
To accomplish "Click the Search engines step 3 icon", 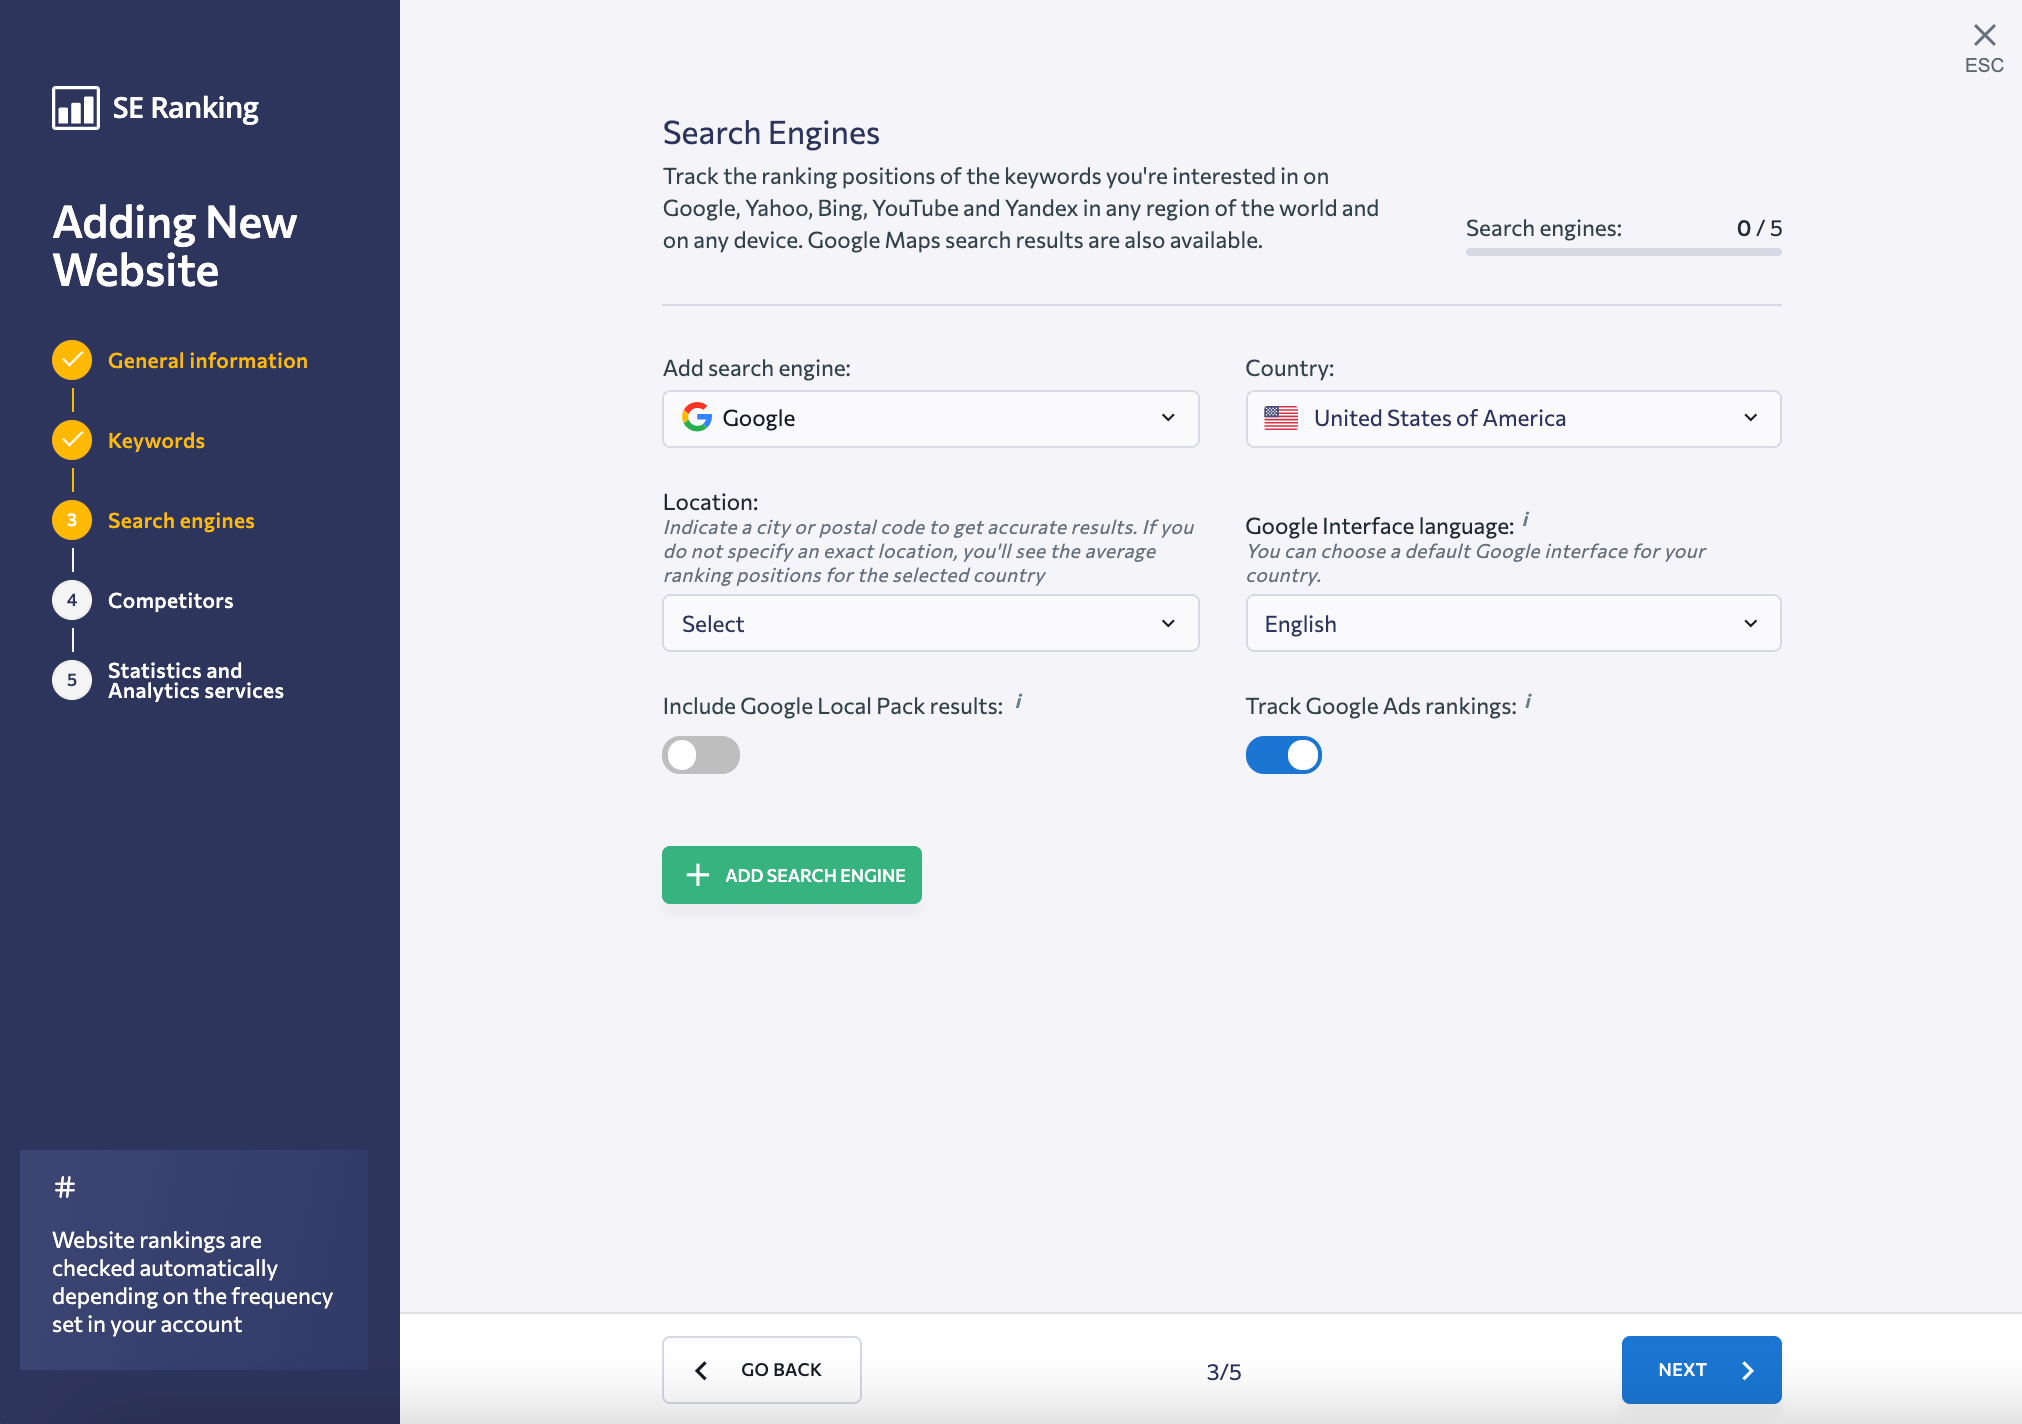I will [72, 519].
